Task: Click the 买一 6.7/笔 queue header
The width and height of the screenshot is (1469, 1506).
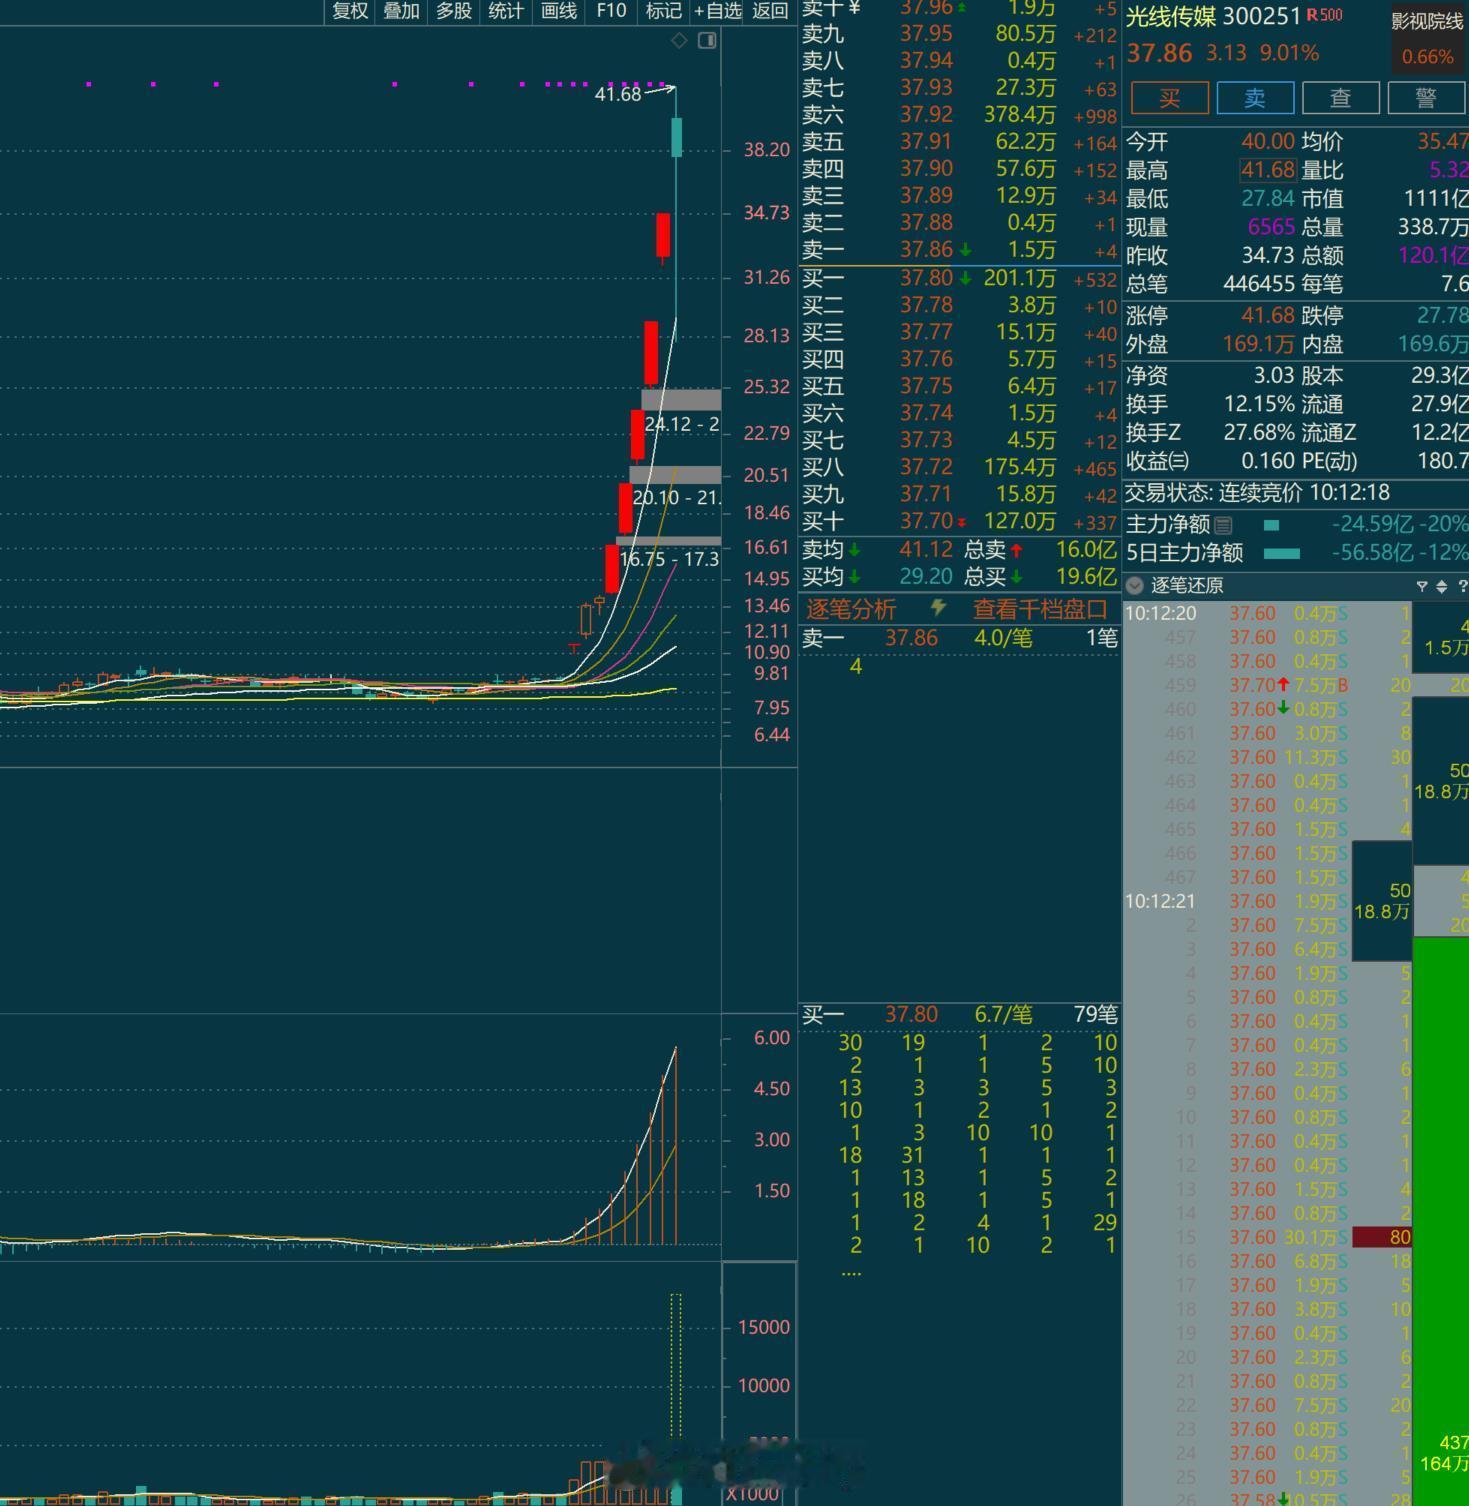Action: pos(958,1015)
